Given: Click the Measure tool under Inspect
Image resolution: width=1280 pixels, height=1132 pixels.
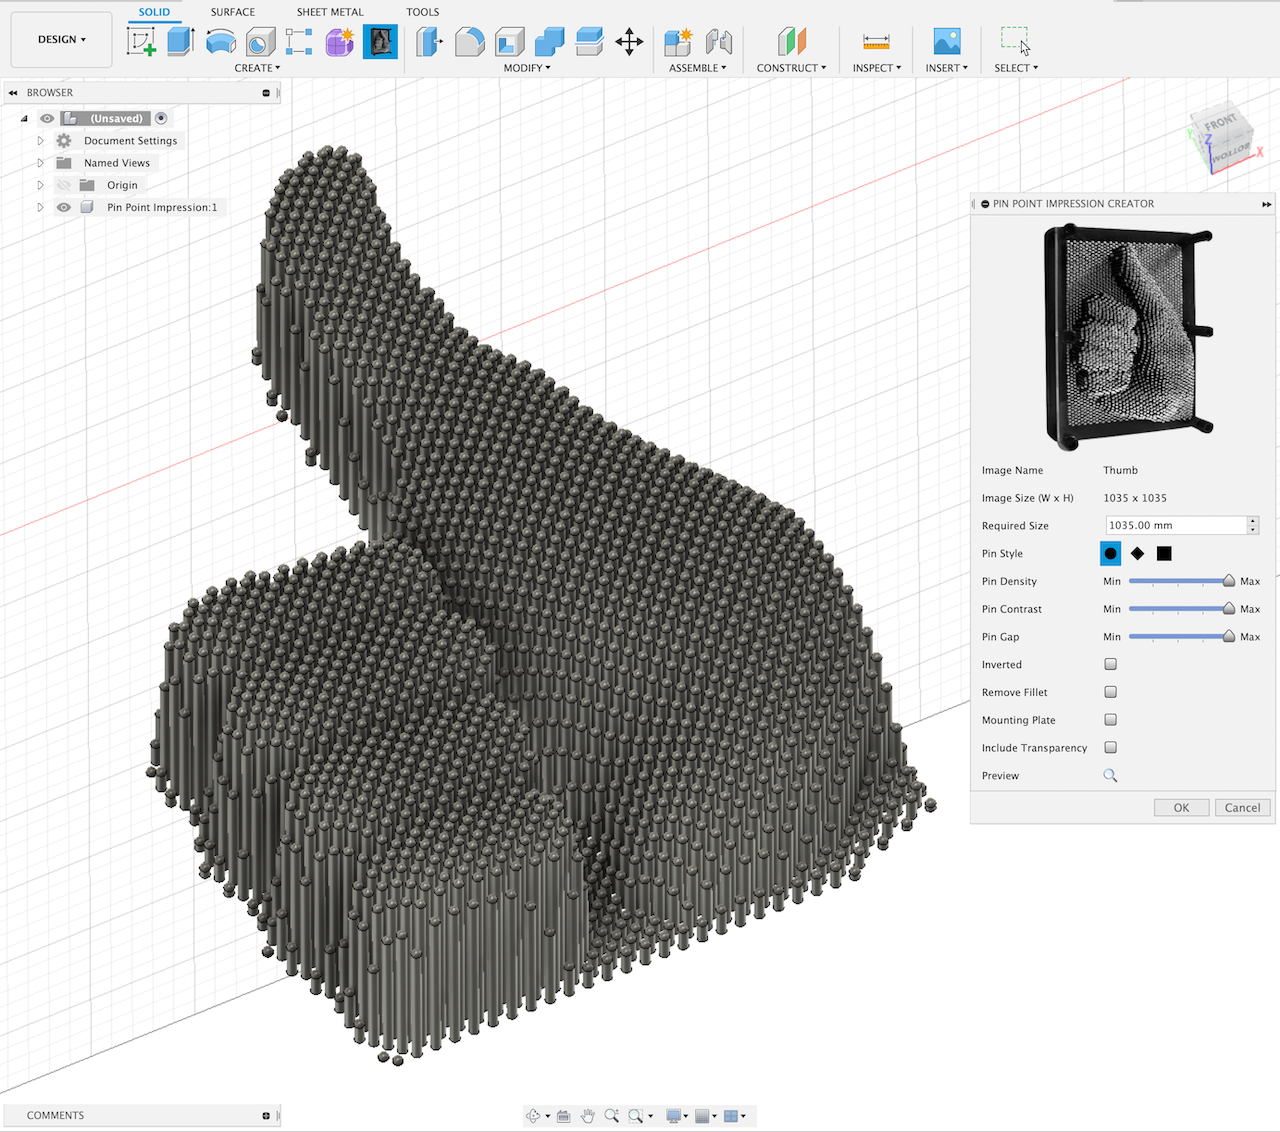Looking at the screenshot, I should (x=876, y=41).
